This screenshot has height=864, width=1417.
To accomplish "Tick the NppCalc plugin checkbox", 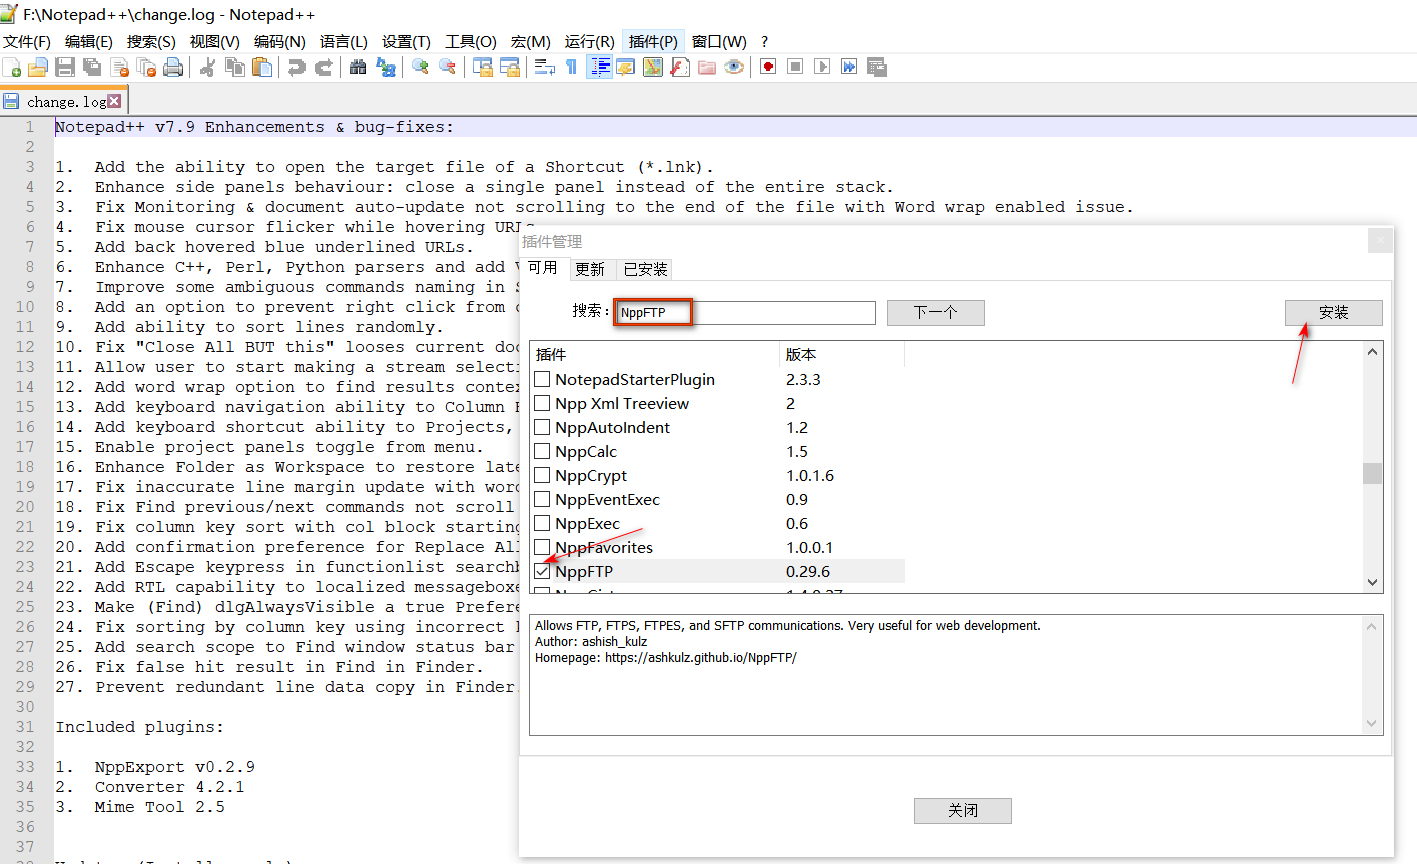I will pyautogui.click(x=542, y=452).
